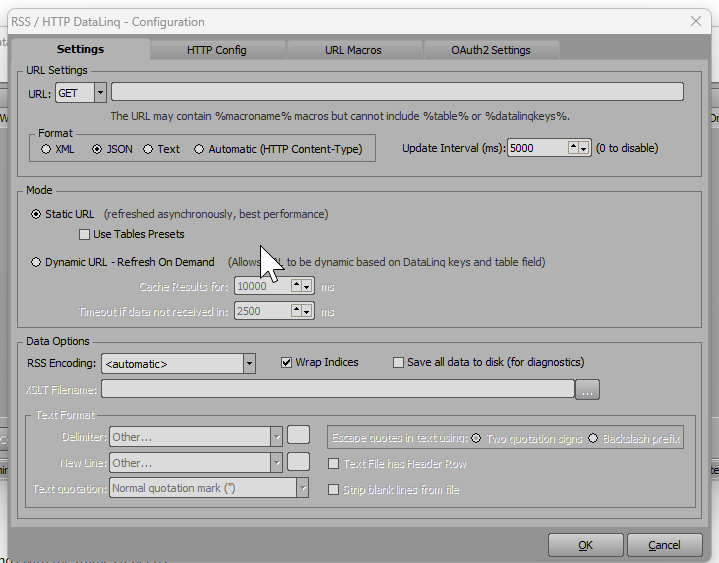Image resolution: width=719 pixels, height=563 pixels.
Task: Select the JSON format radio button
Action: point(97,149)
